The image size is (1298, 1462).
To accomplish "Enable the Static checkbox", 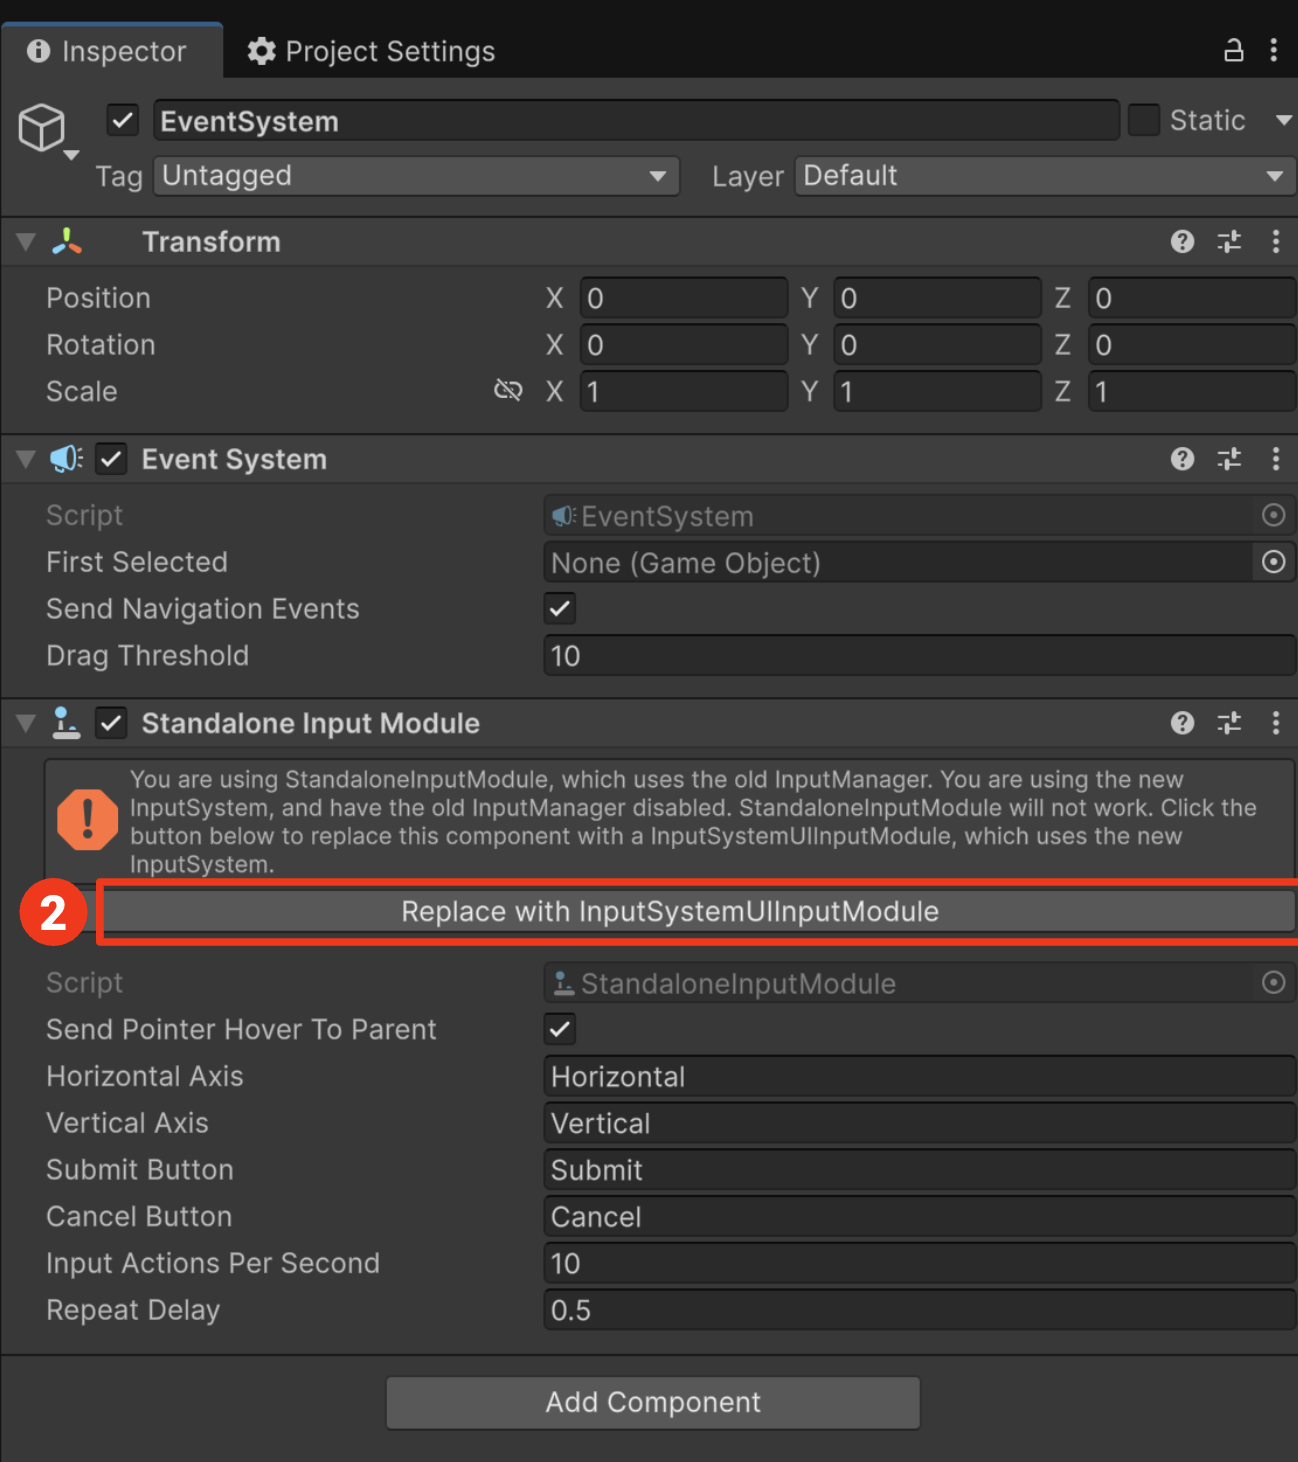I will point(1143,120).
